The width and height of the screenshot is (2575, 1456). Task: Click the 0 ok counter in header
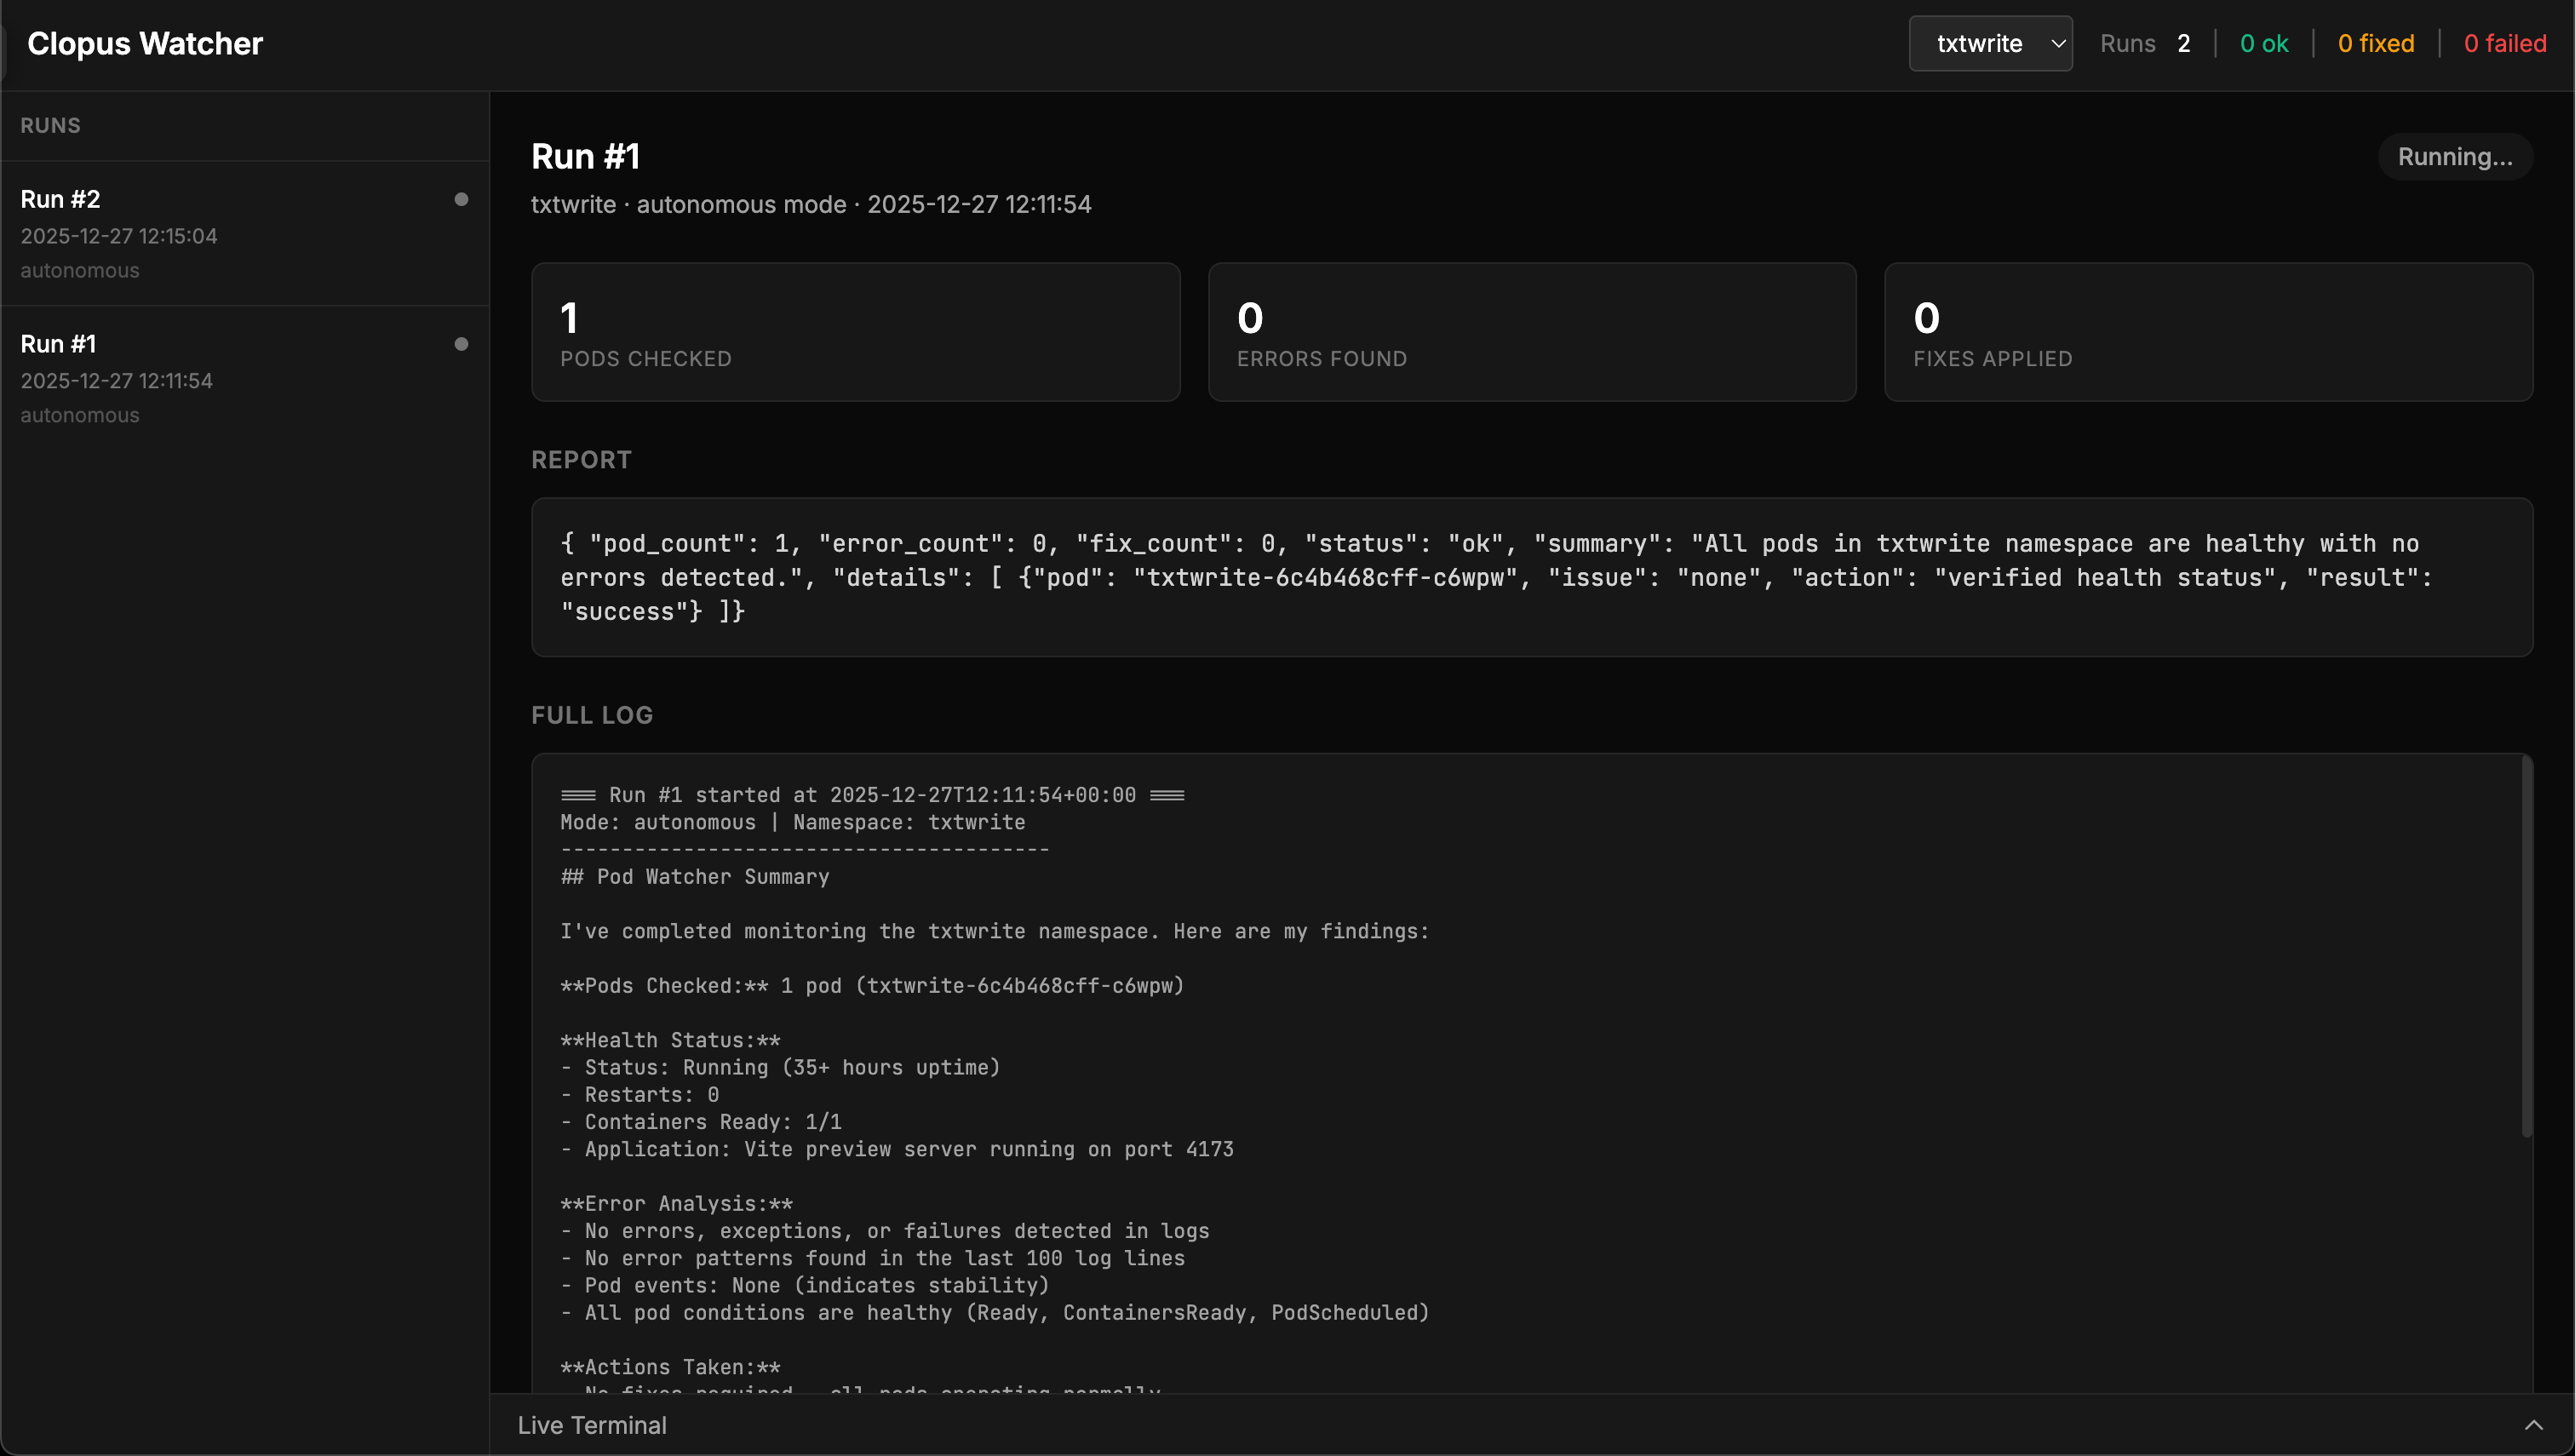coord(2263,44)
